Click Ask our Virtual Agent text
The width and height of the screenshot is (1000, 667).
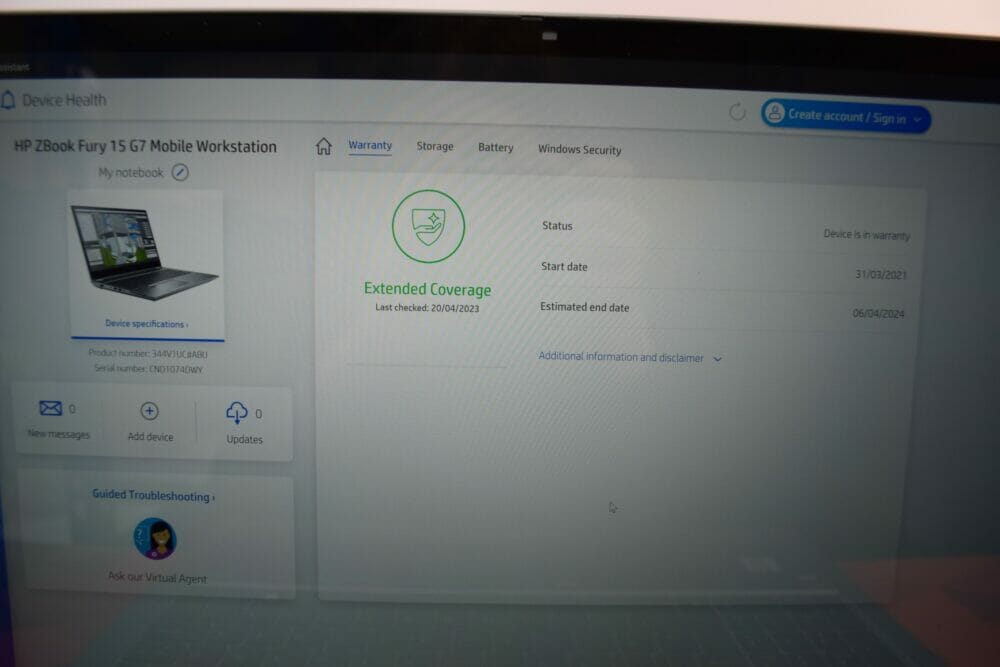(157, 577)
